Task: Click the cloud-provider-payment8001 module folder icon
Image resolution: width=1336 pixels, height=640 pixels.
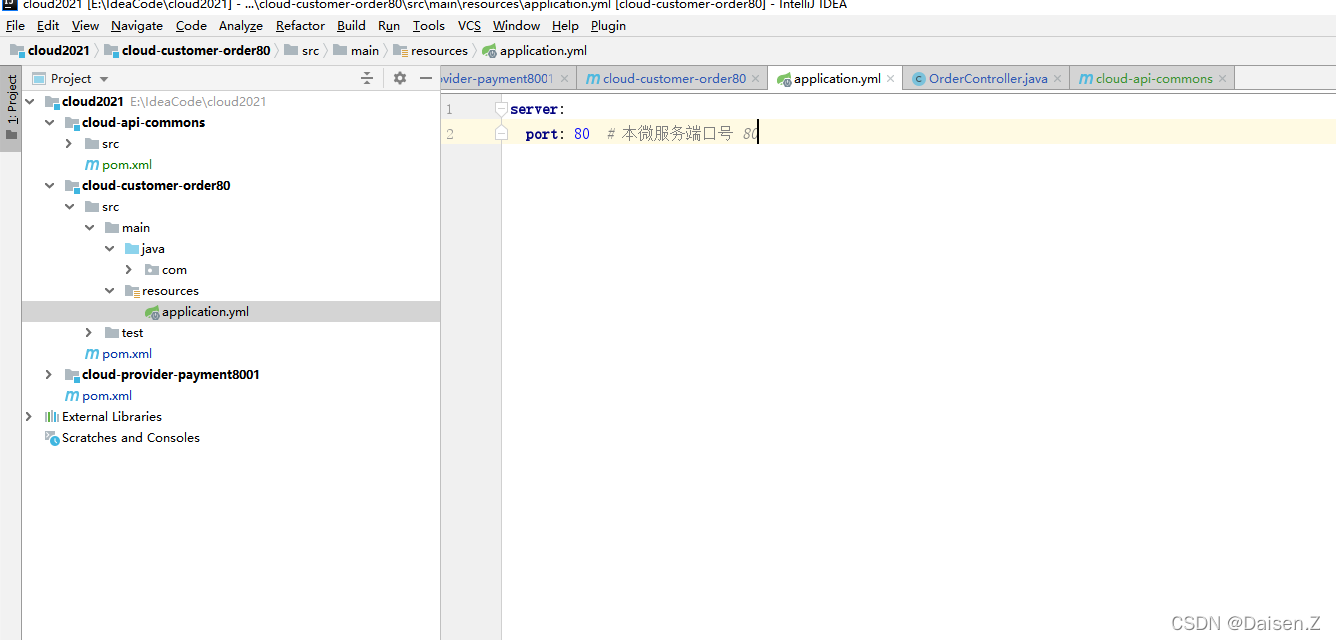Action: click(x=72, y=375)
